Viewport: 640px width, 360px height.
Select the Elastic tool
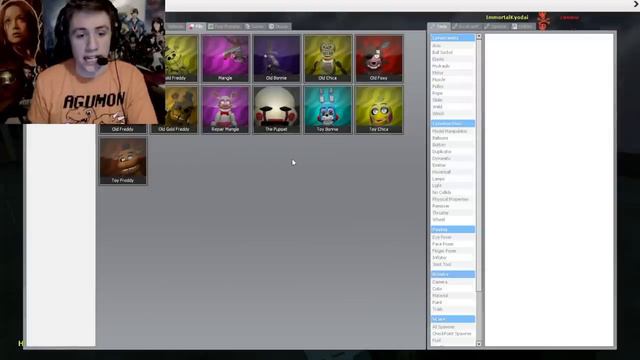click(x=453, y=59)
